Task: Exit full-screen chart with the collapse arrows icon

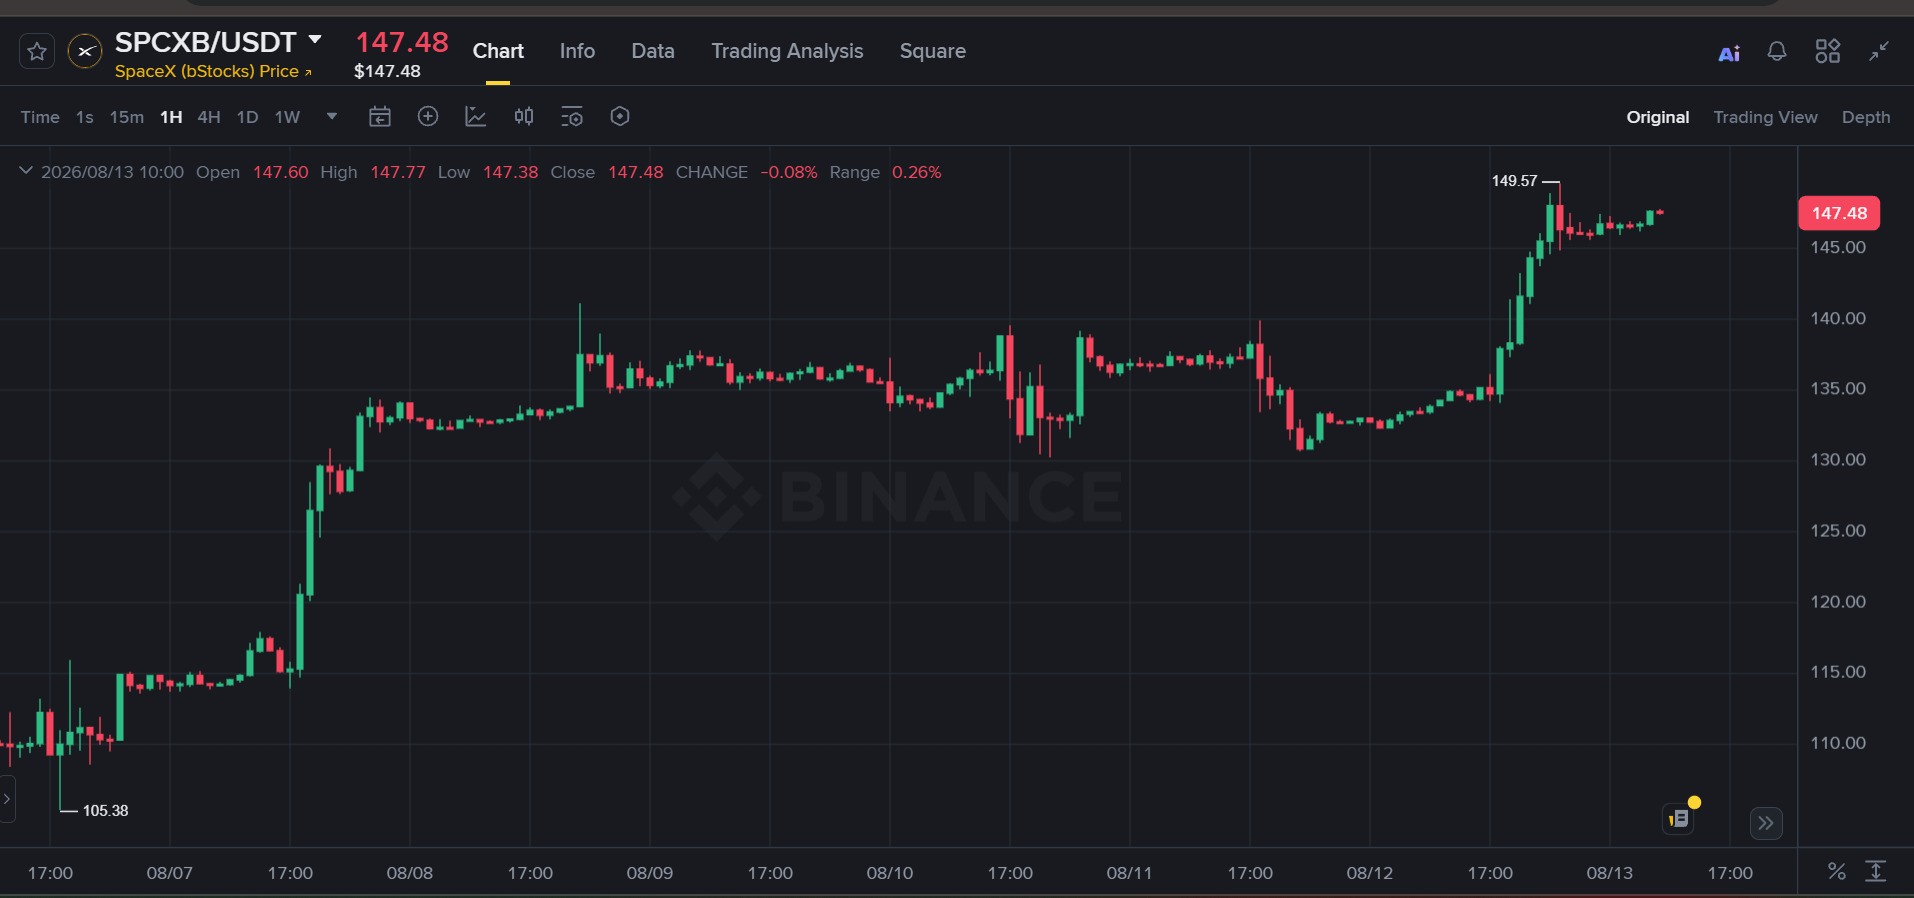Action: [x=1879, y=51]
